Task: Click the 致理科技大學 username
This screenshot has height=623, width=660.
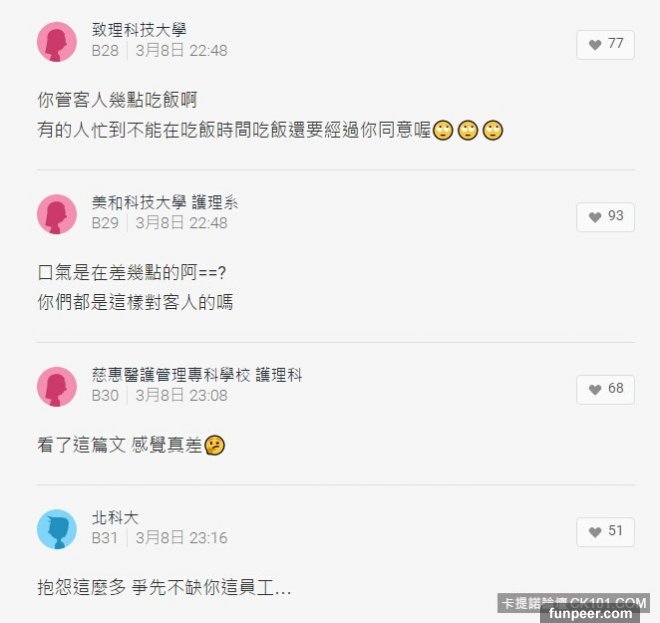Action: pos(139,30)
